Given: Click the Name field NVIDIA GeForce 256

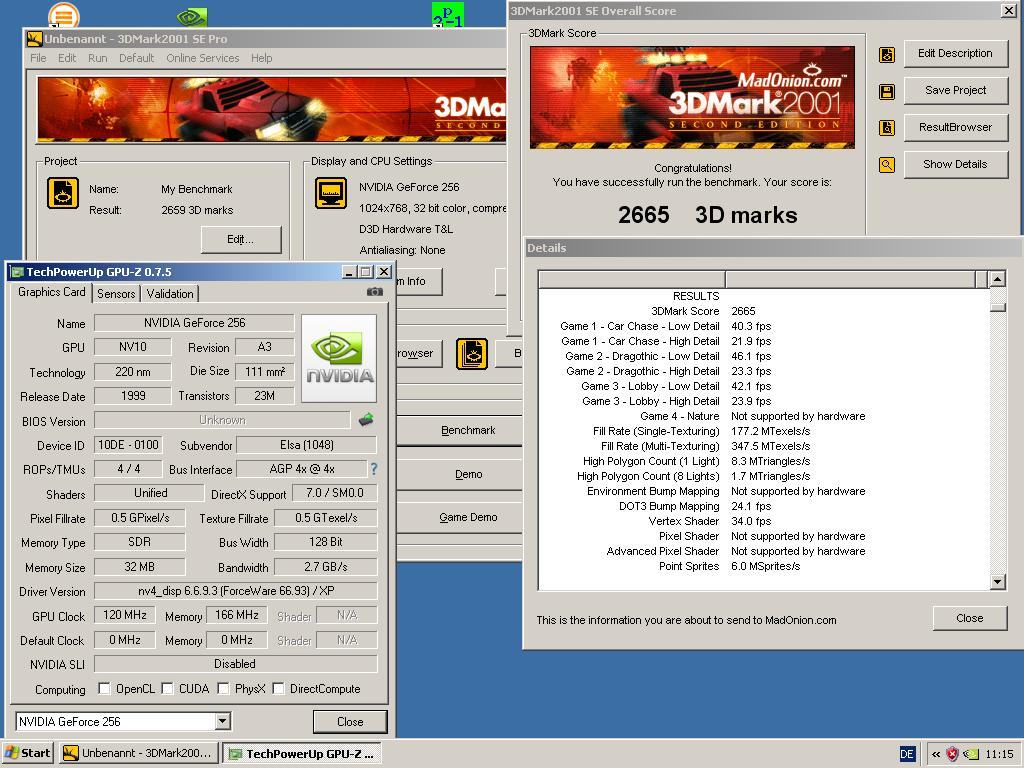Looking at the screenshot, I should (x=194, y=323).
